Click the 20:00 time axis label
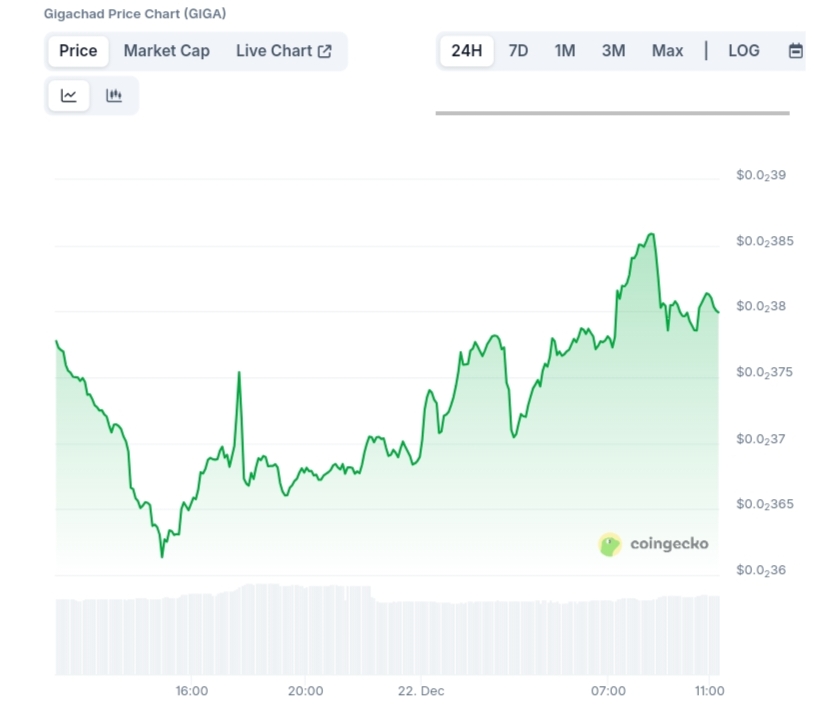836x712 pixels. coord(306,691)
